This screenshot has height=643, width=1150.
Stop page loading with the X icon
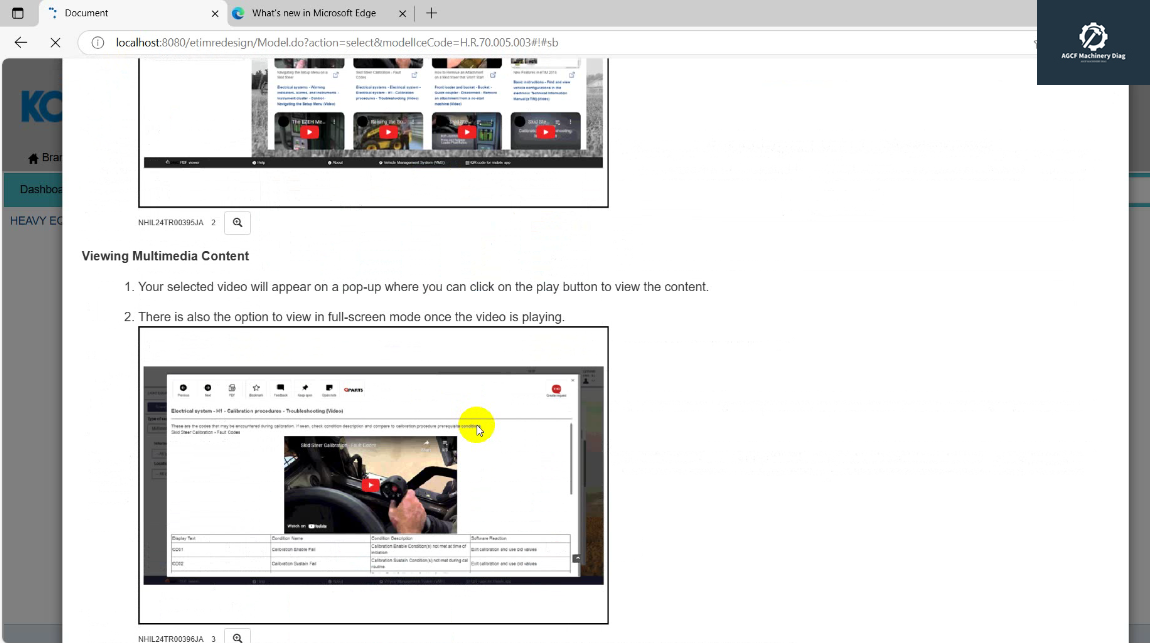tap(55, 43)
